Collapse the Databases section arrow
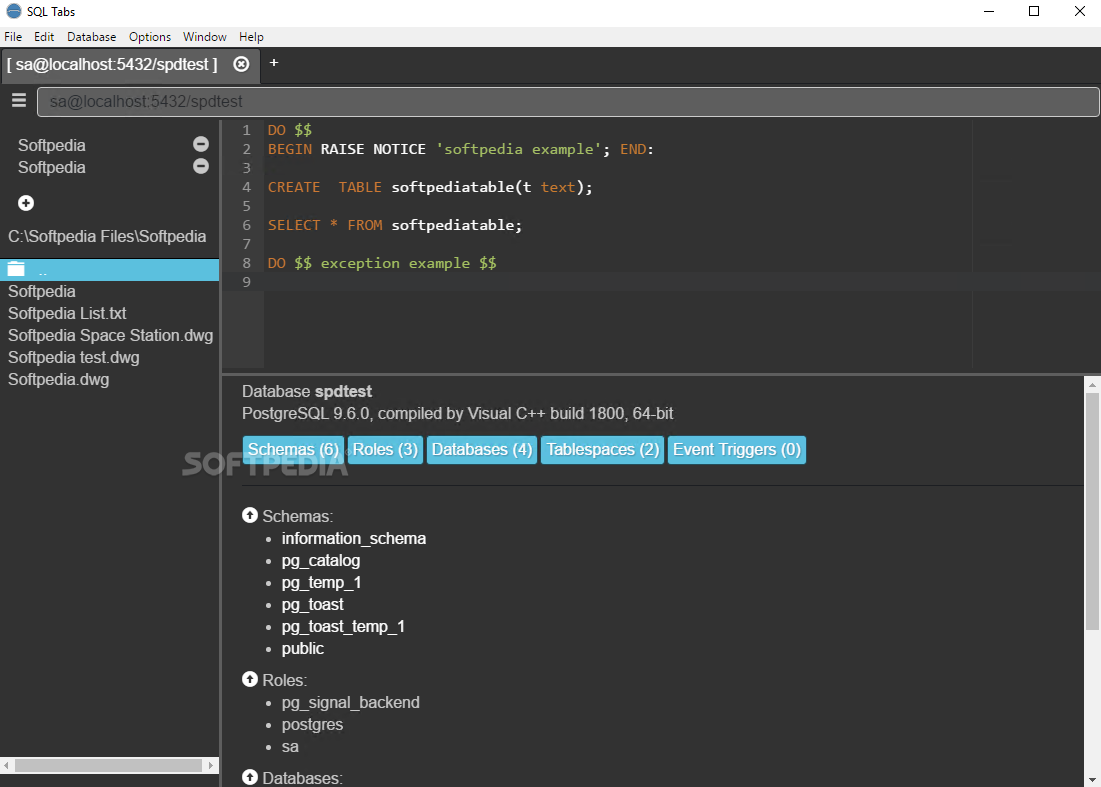Image resolution: width=1101 pixels, height=787 pixels. click(250, 777)
